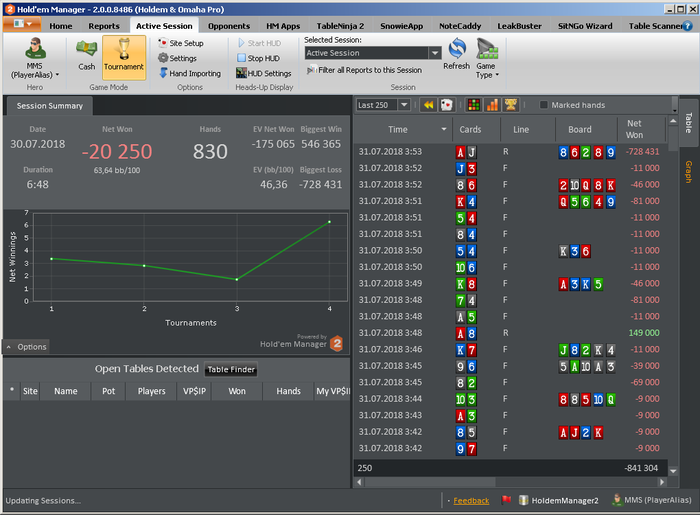
Task: Open the LeakBuster tab
Action: [519, 26]
